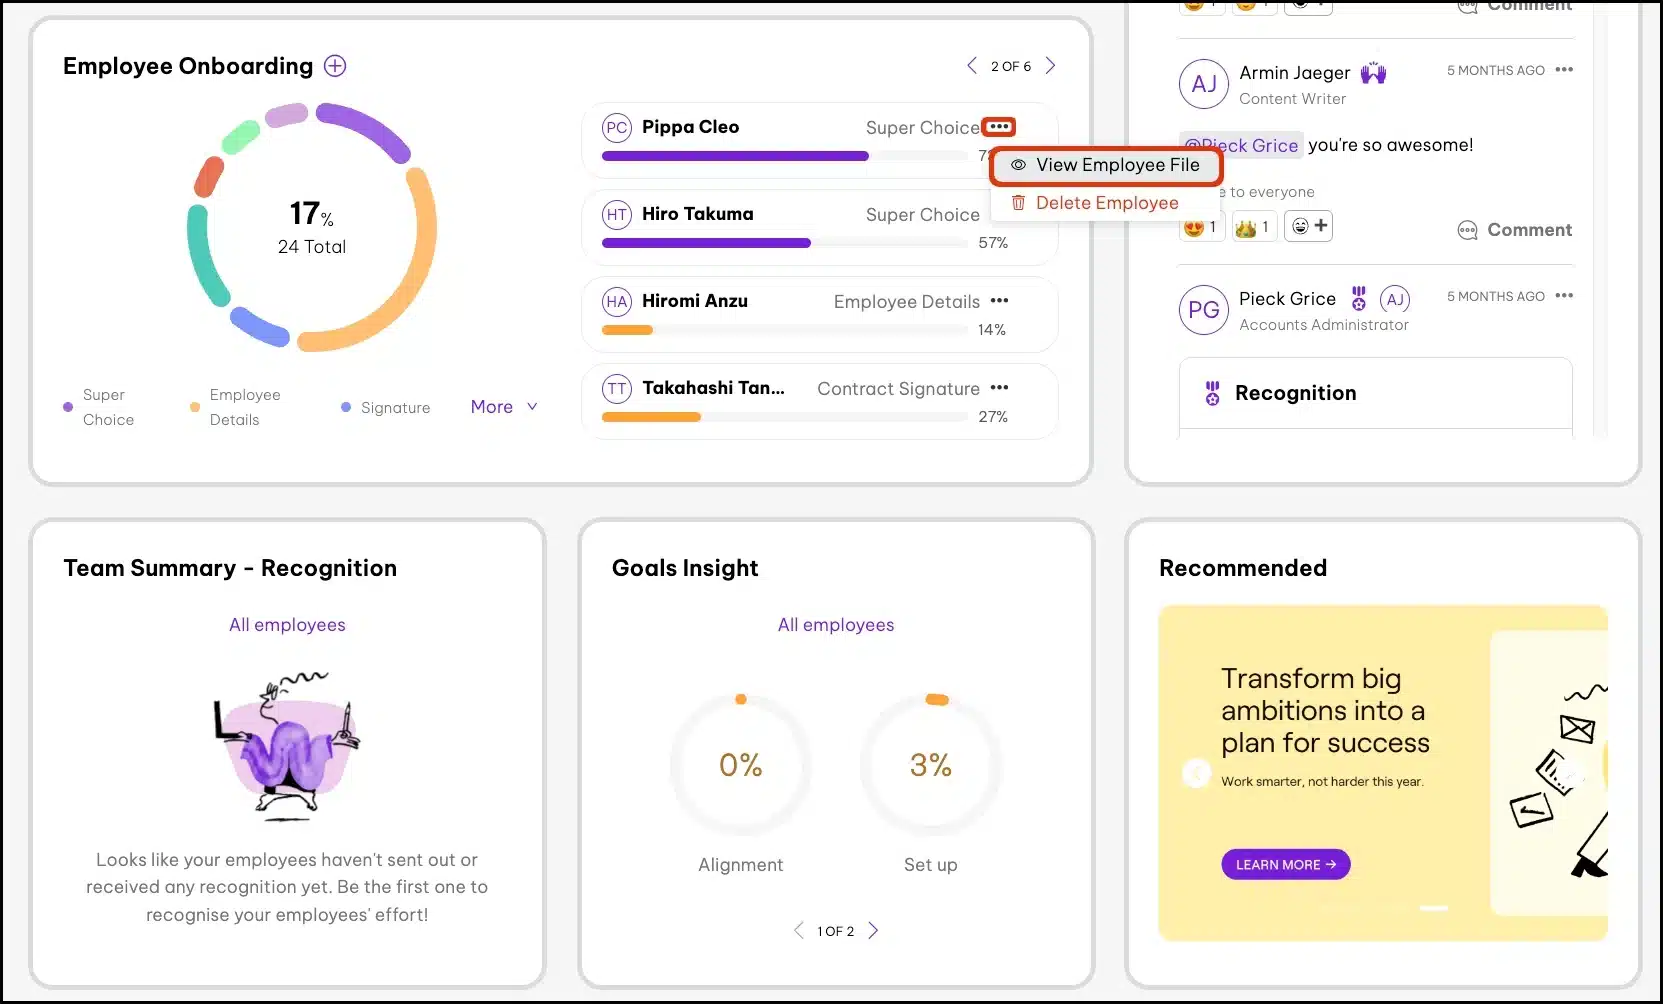Click the comment speech bubble icon on Armin's post
Screen dimensions: 1663x1004
pos(1468,230)
